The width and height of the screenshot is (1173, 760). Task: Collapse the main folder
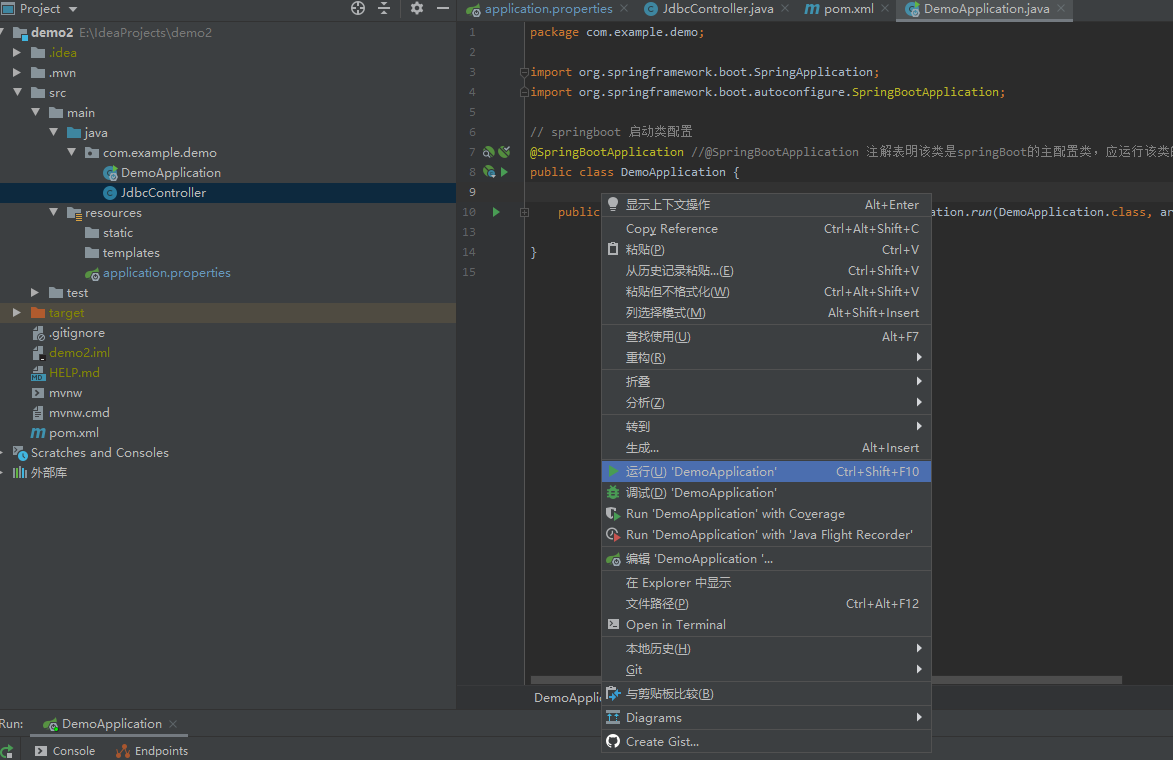pos(35,112)
